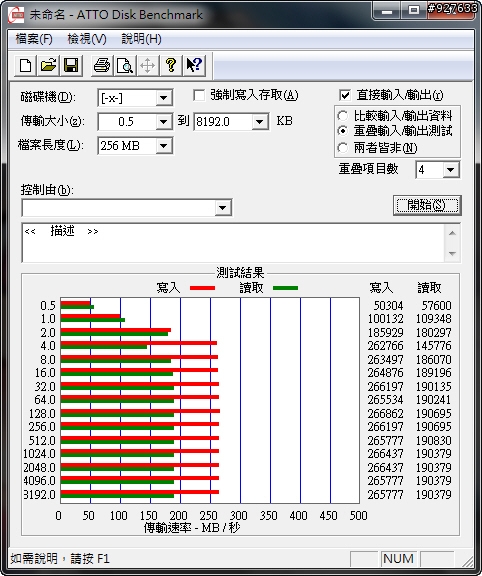Viewport: 482px width, 576px height.
Task: Click the red write bar for 128.0
Action: (140, 411)
